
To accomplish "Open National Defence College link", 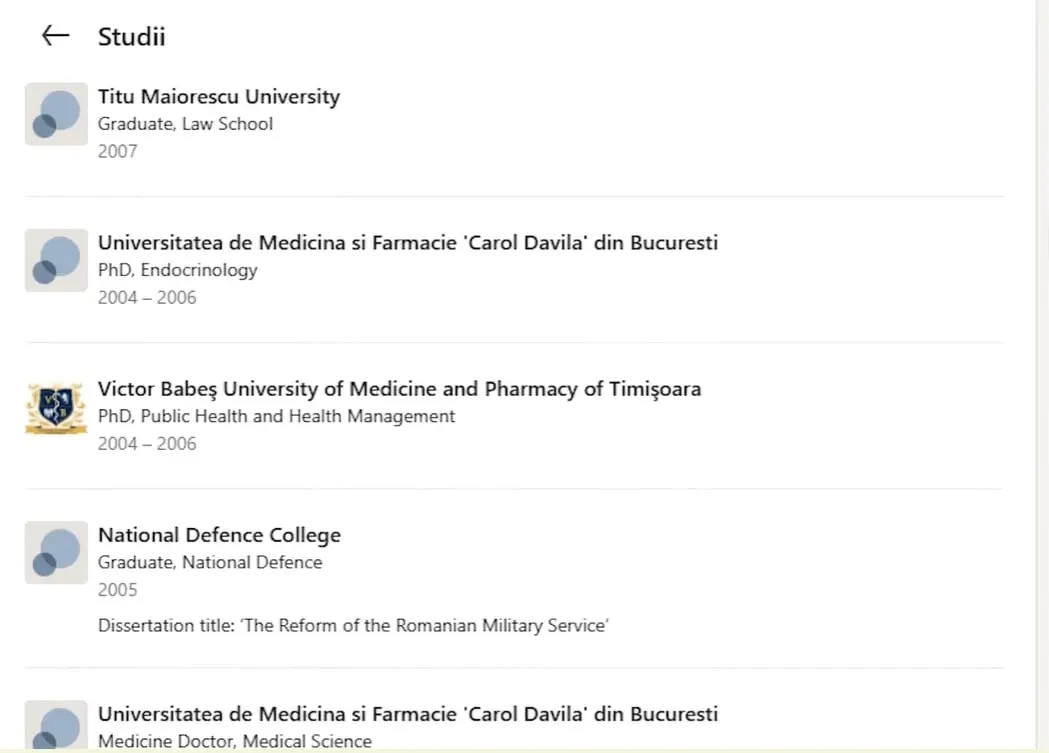I will click(x=219, y=535).
